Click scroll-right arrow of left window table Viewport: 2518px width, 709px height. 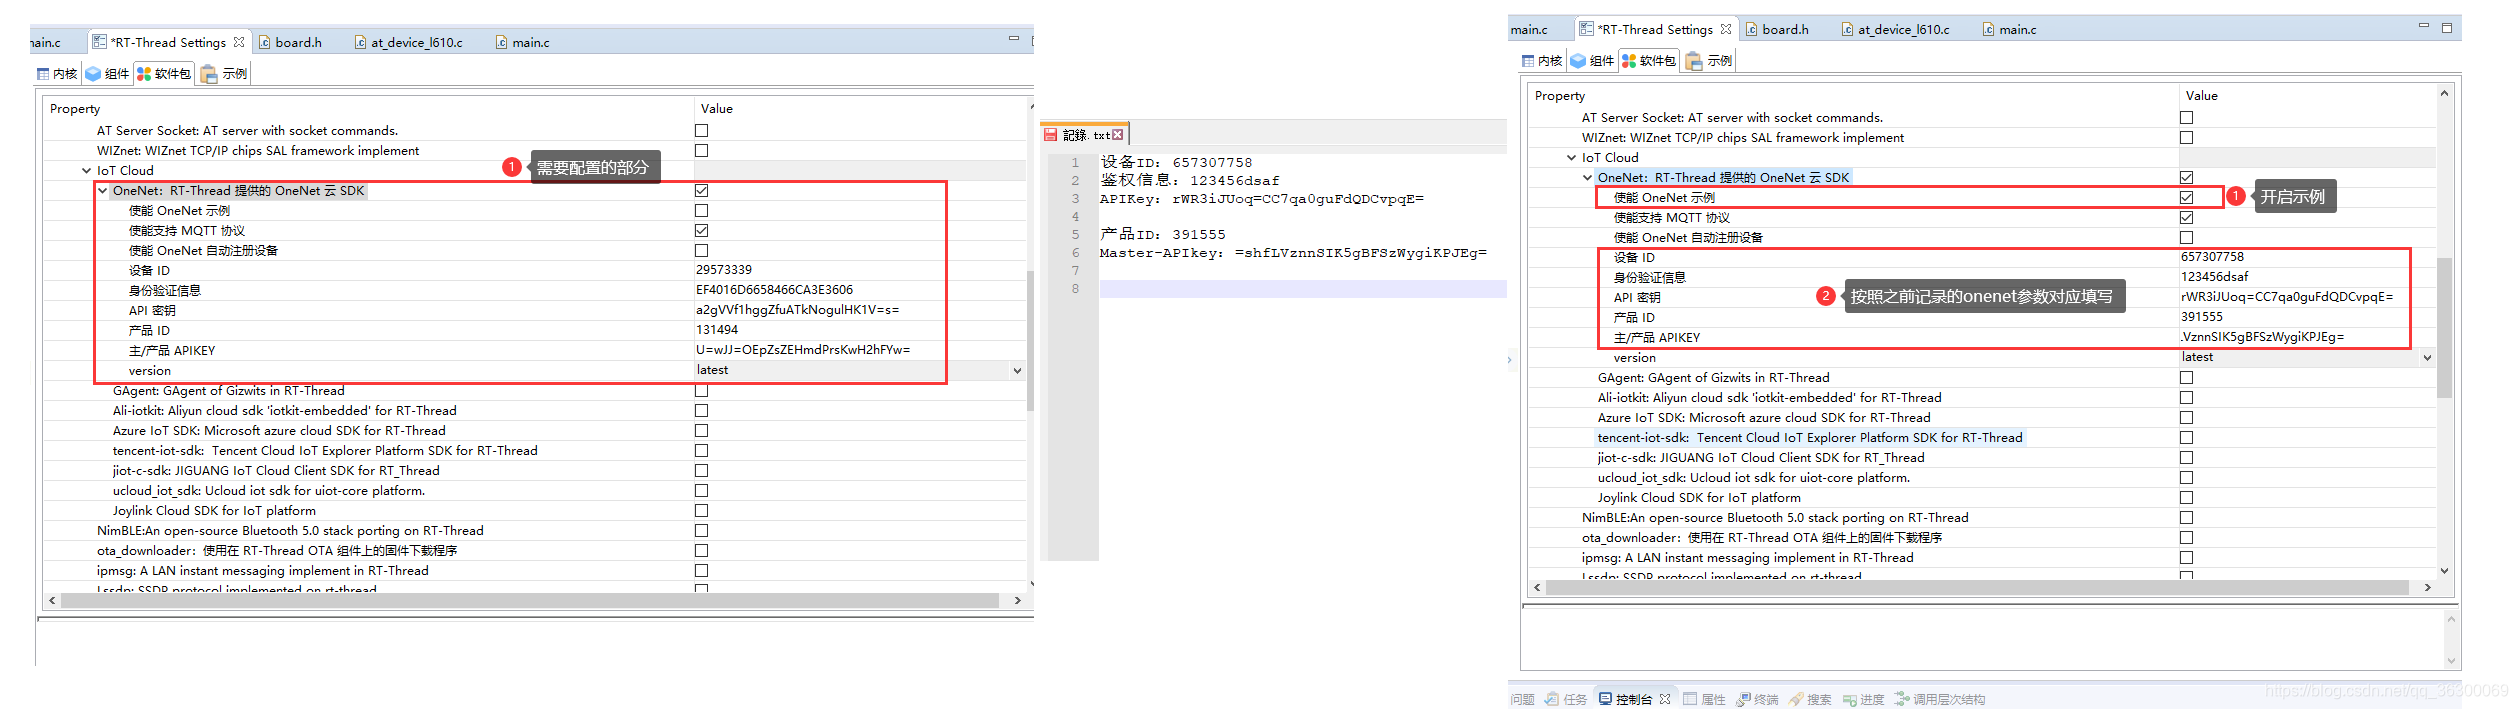[1018, 601]
